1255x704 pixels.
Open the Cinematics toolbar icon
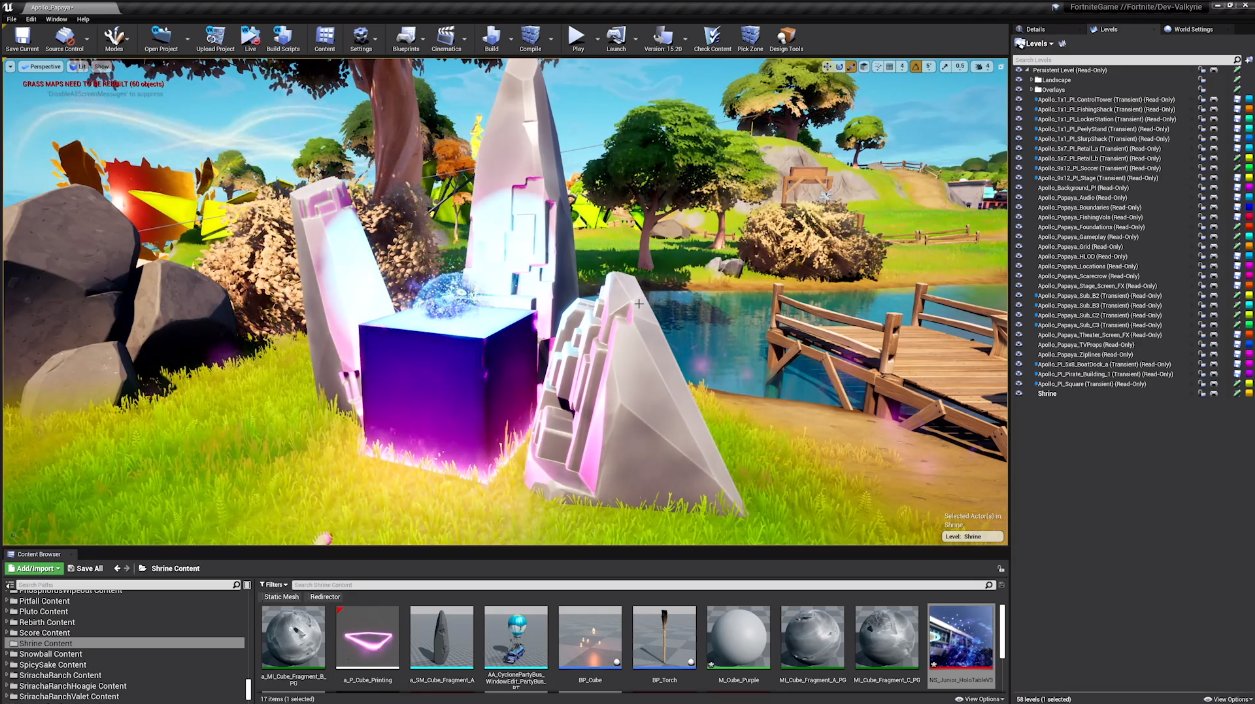446,39
